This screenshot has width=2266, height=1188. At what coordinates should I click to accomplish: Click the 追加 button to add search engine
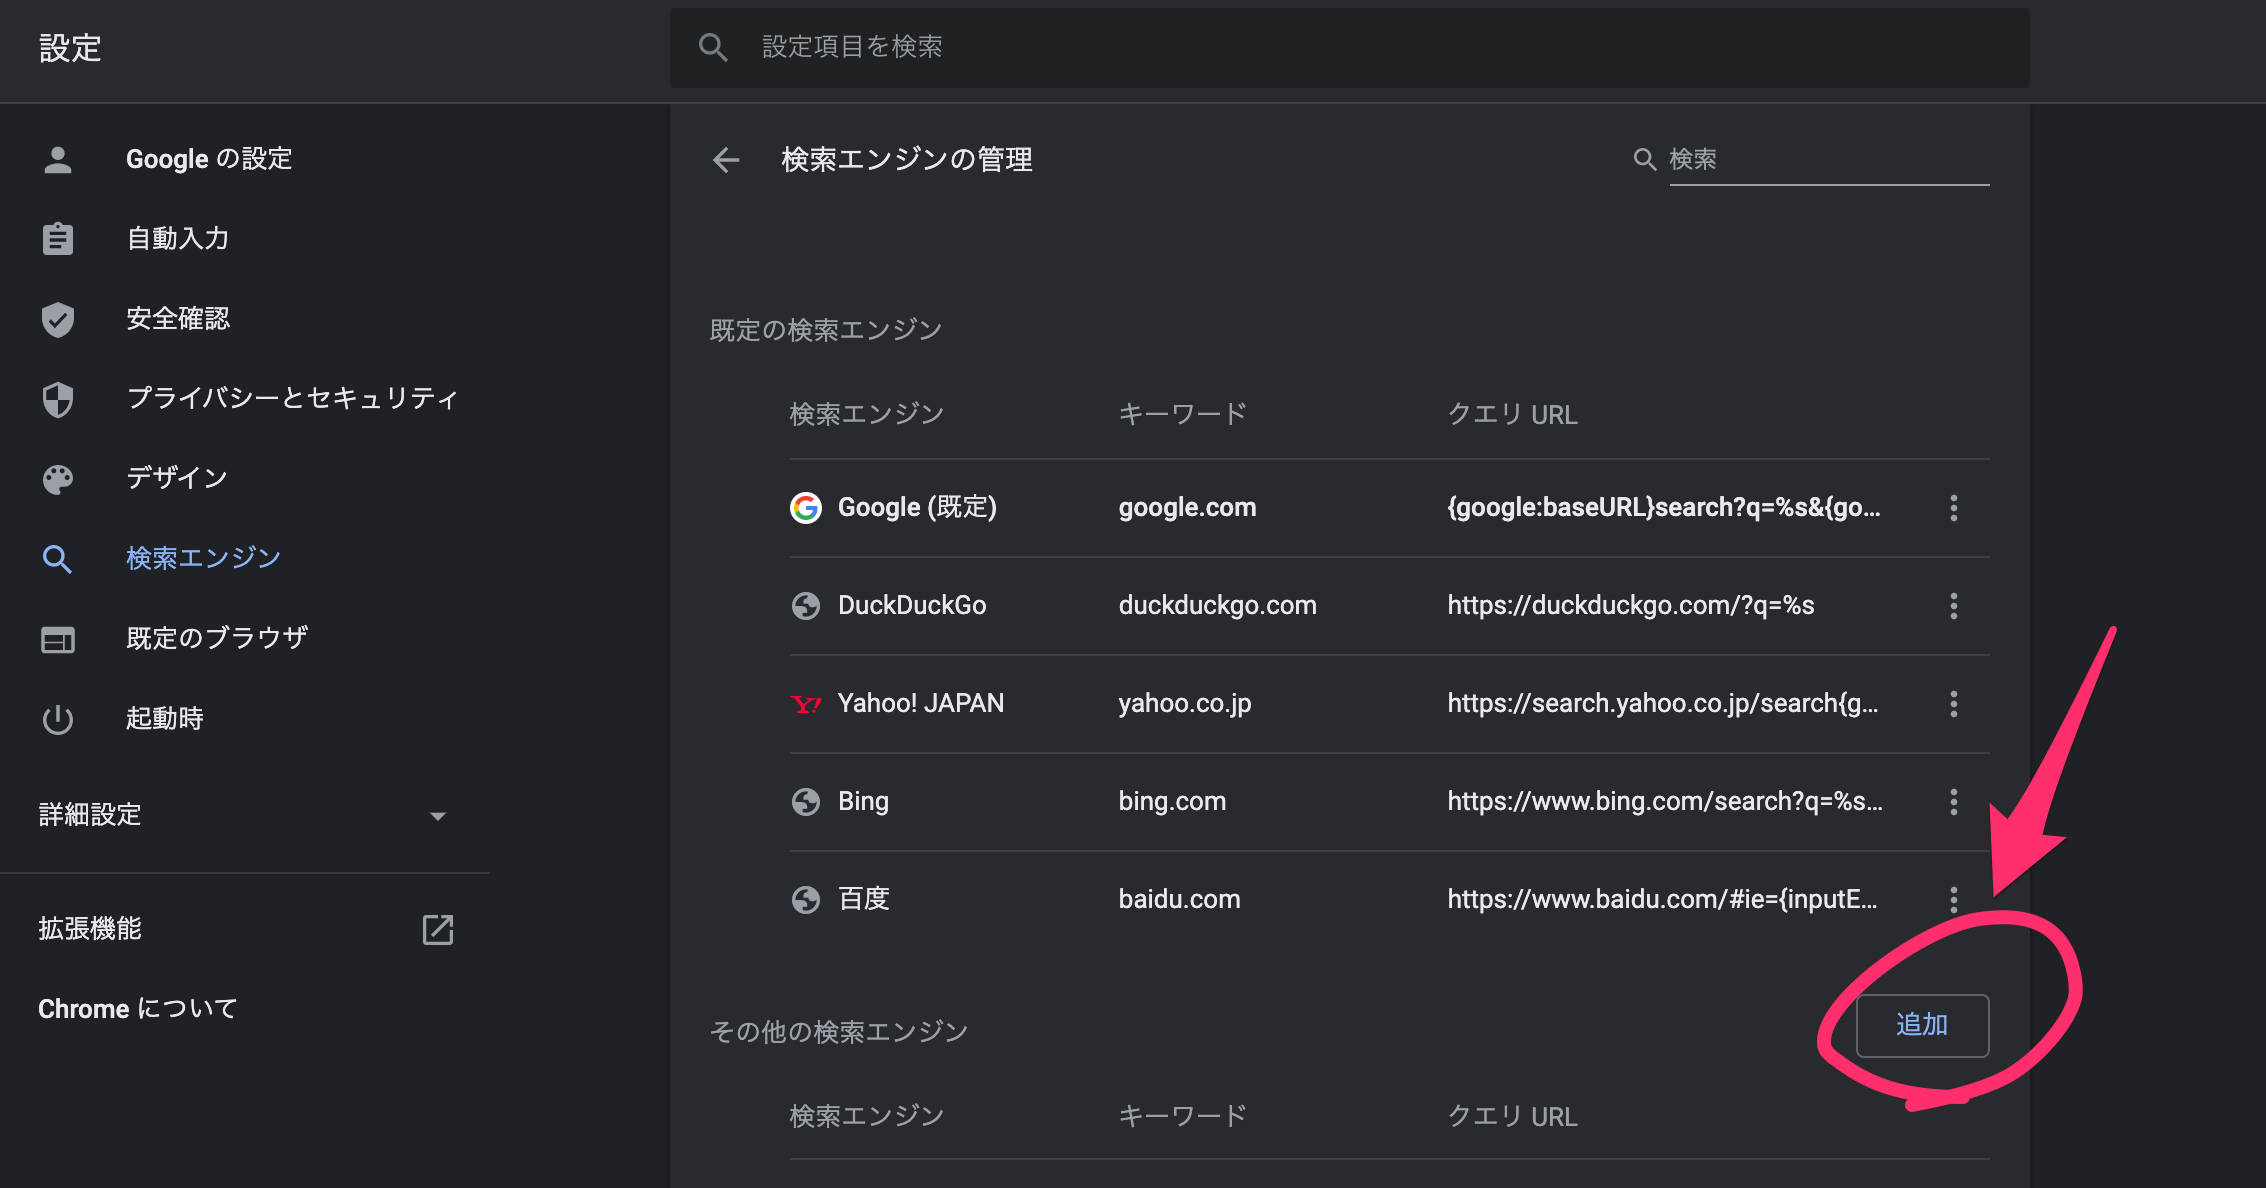[x=1922, y=1025]
